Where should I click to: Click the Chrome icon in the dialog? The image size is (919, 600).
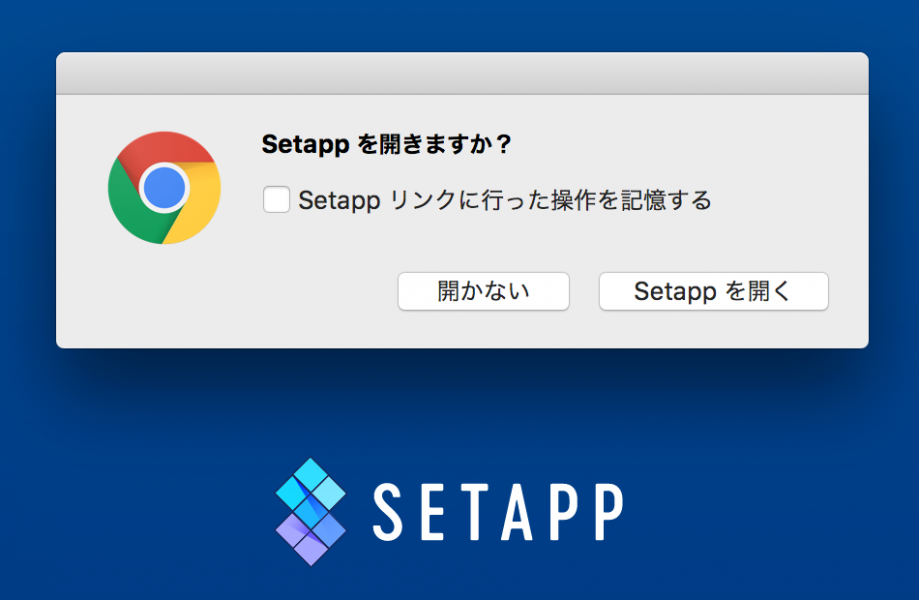164,188
